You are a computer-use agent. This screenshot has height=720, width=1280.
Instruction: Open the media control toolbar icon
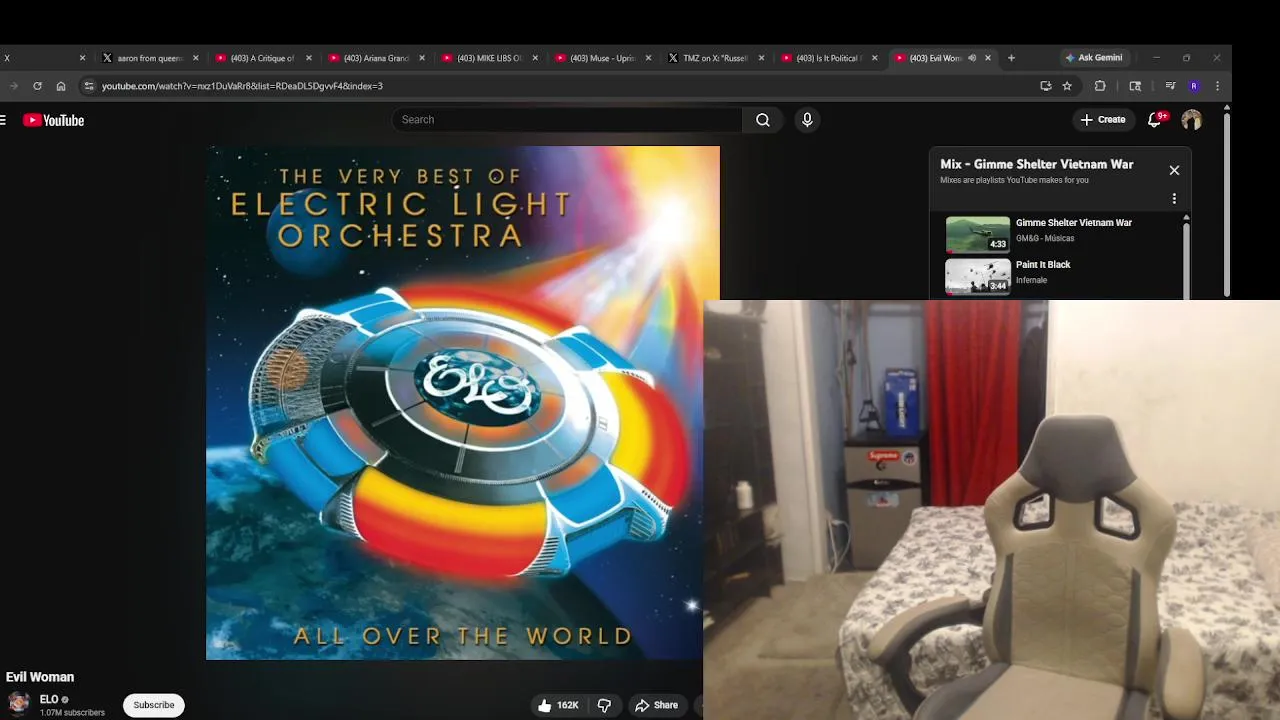pyautogui.click(x=1170, y=86)
